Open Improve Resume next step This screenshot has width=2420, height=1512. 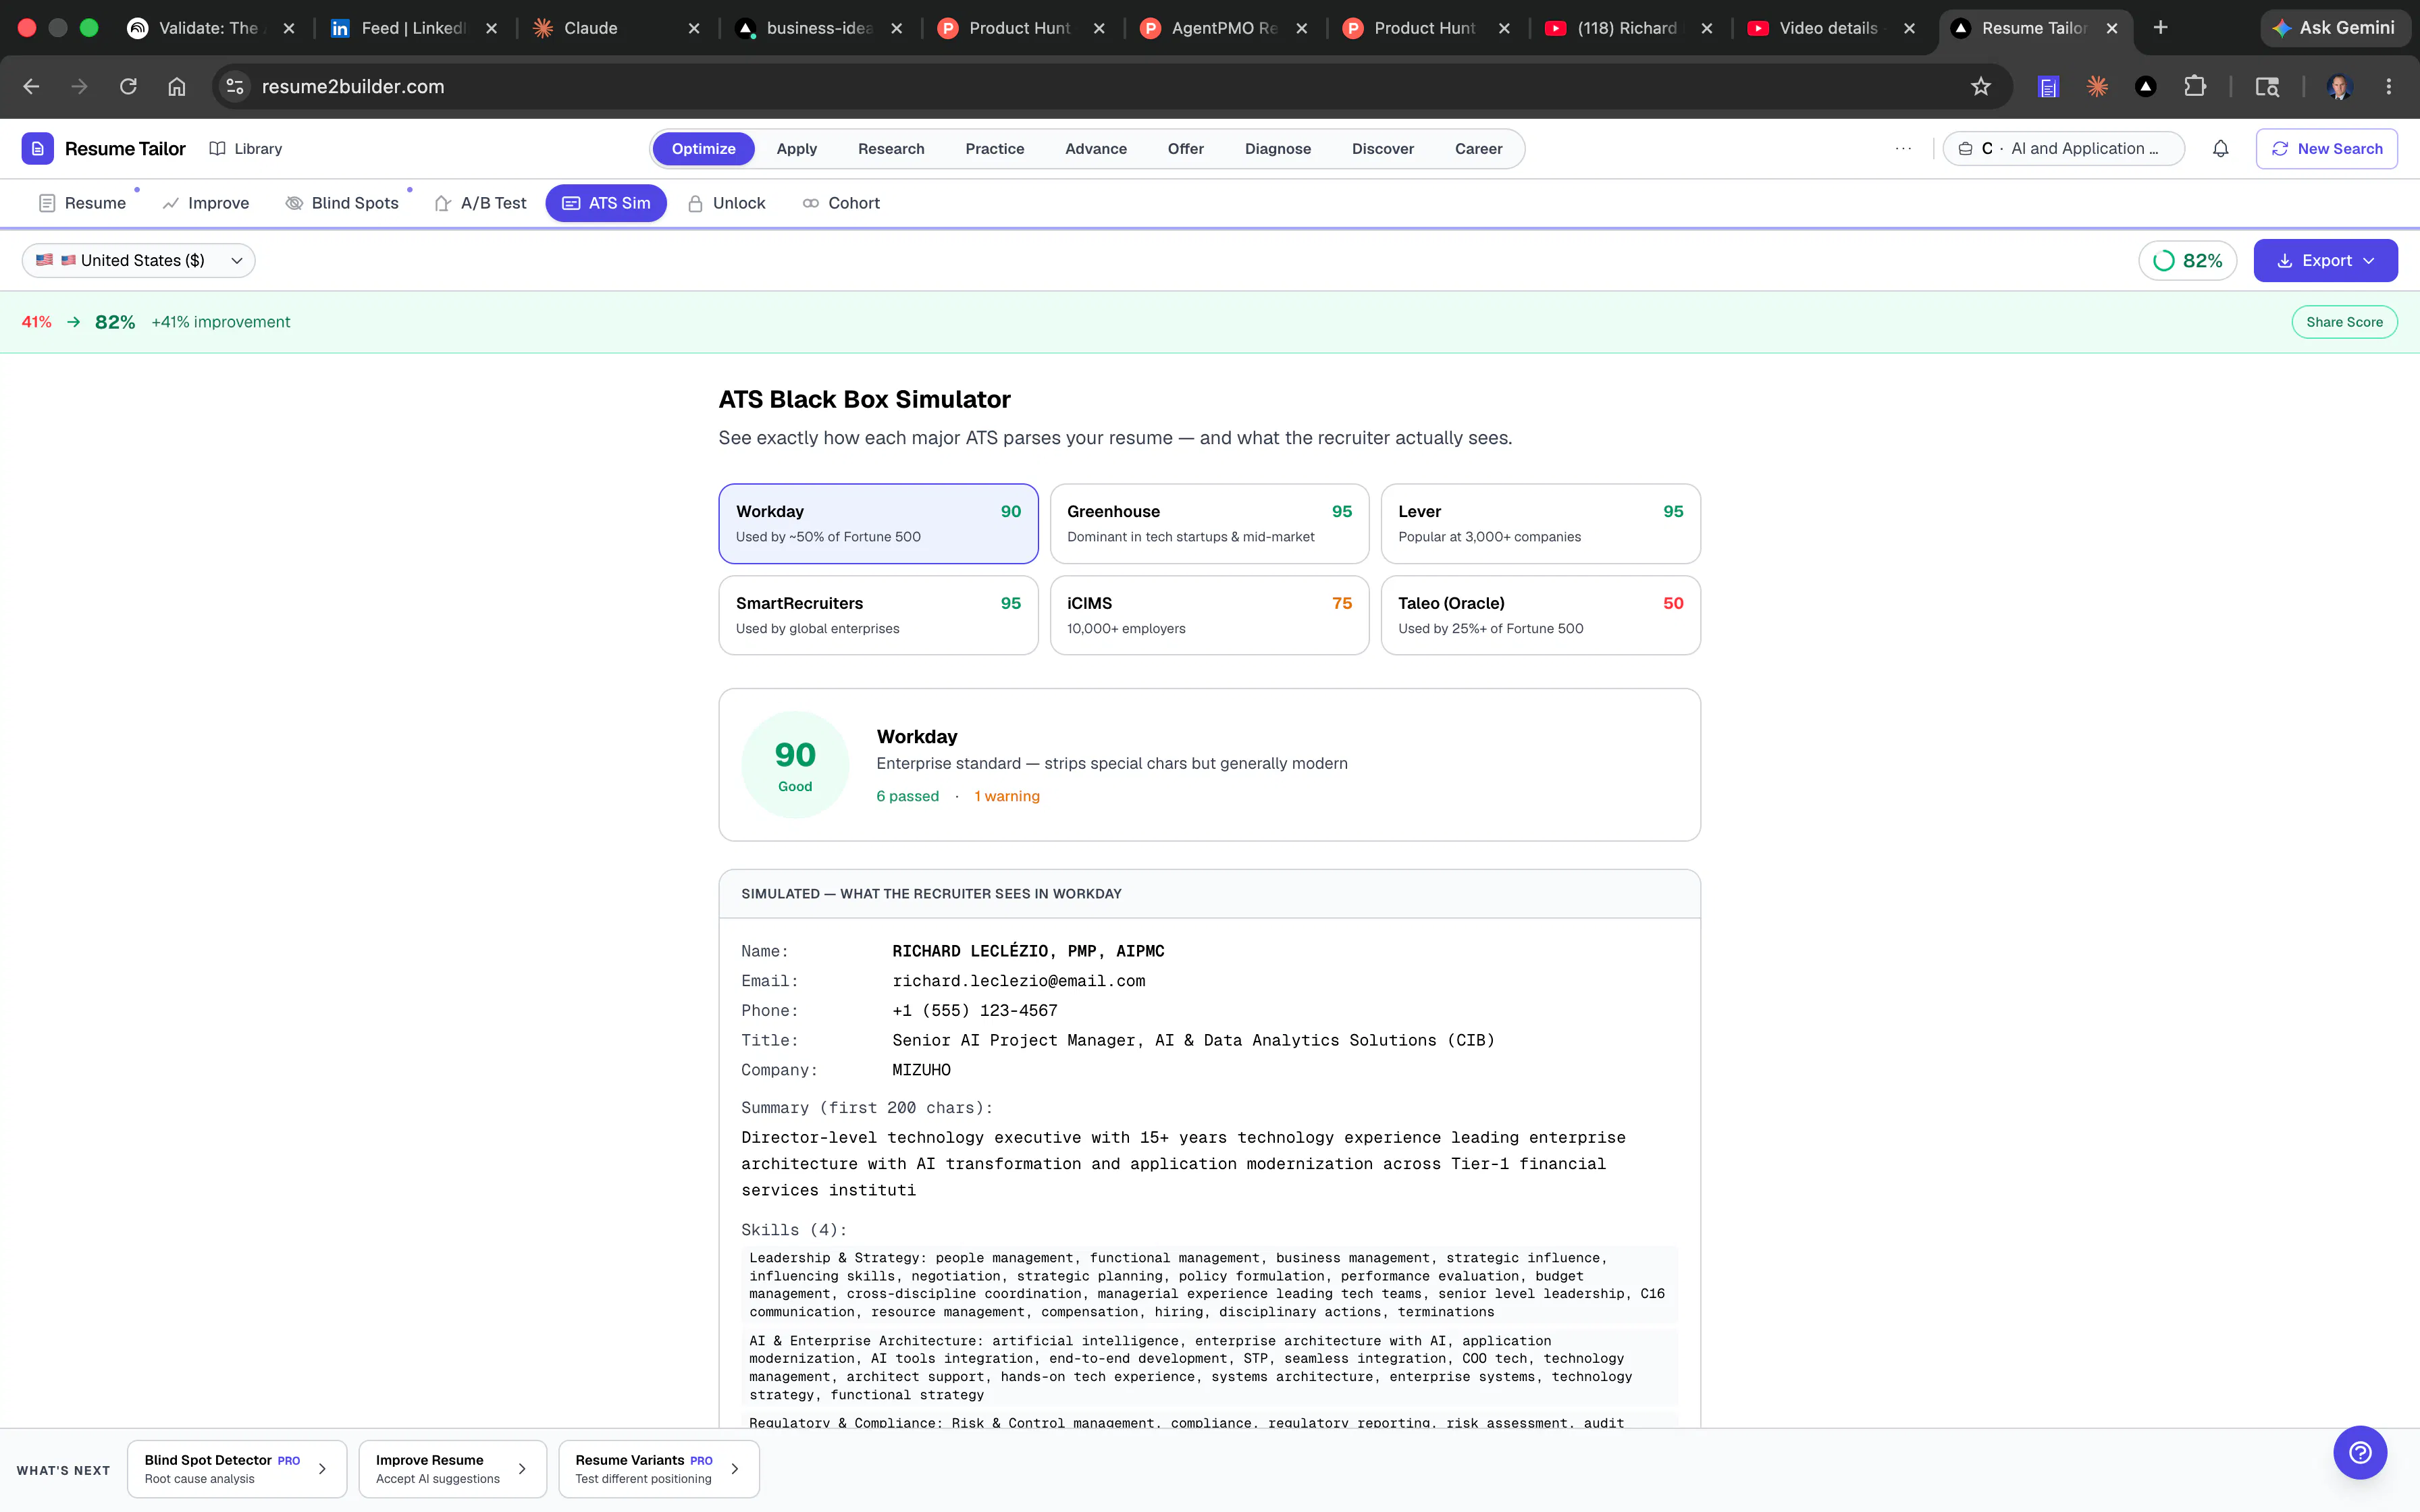click(452, 1468)
